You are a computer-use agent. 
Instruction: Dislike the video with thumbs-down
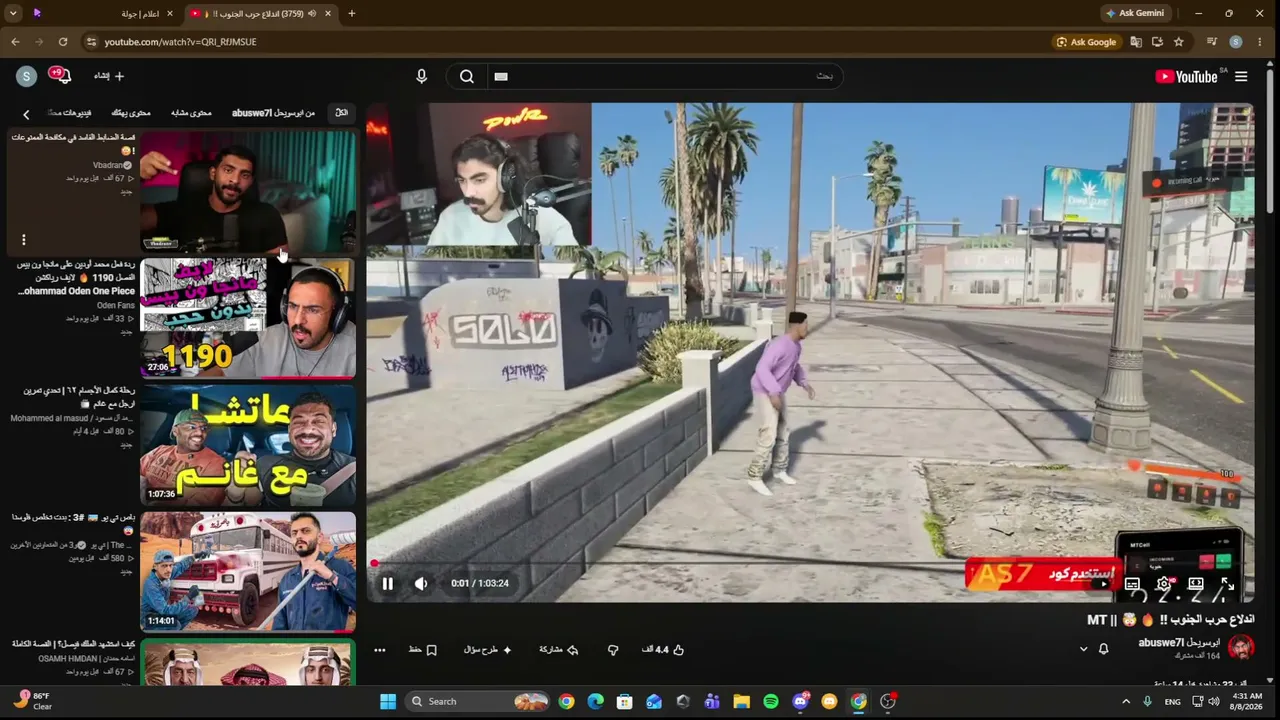click(613, 650)
